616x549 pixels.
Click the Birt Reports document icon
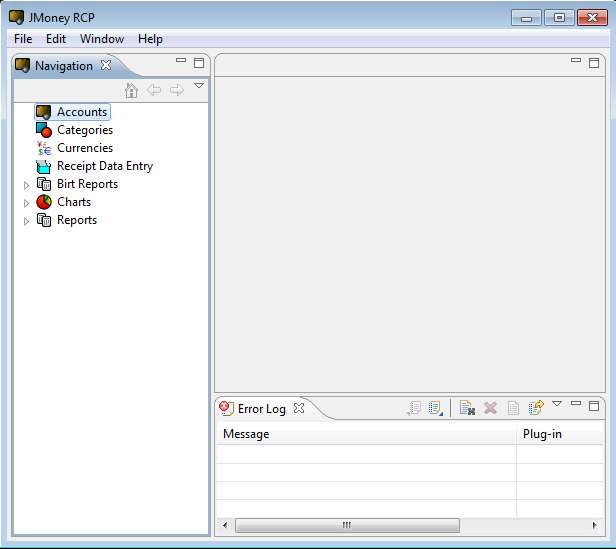[x=44, y=184]
